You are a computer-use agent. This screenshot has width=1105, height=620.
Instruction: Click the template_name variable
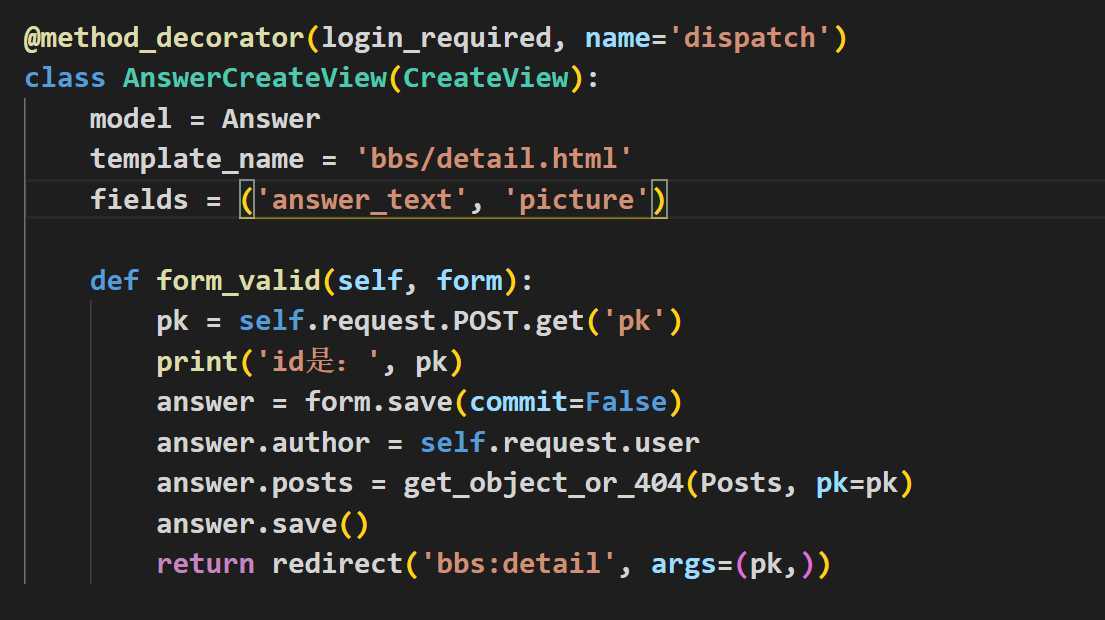[x=197, y=159]
